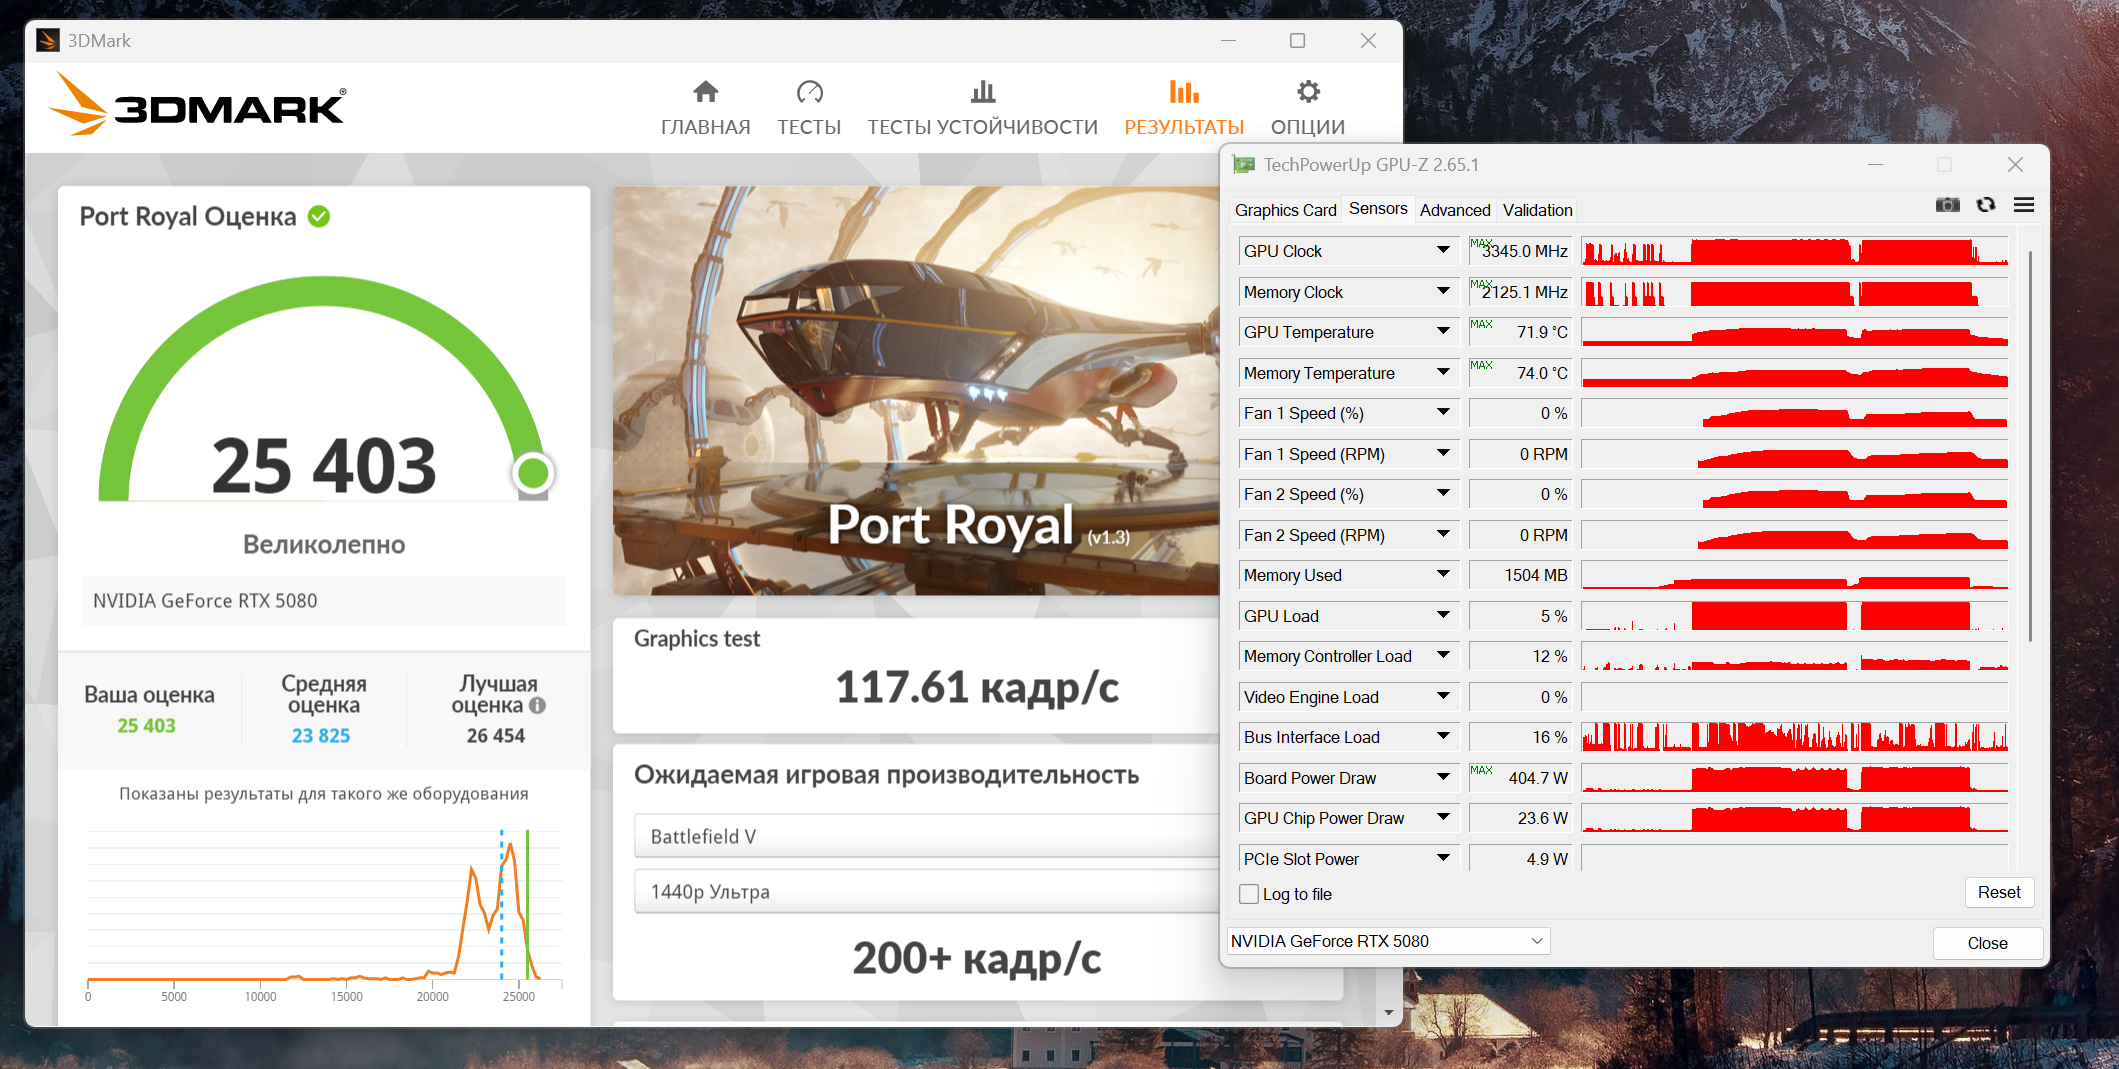Open the Bus Interface Load dropdown

tap(1443, 736)
